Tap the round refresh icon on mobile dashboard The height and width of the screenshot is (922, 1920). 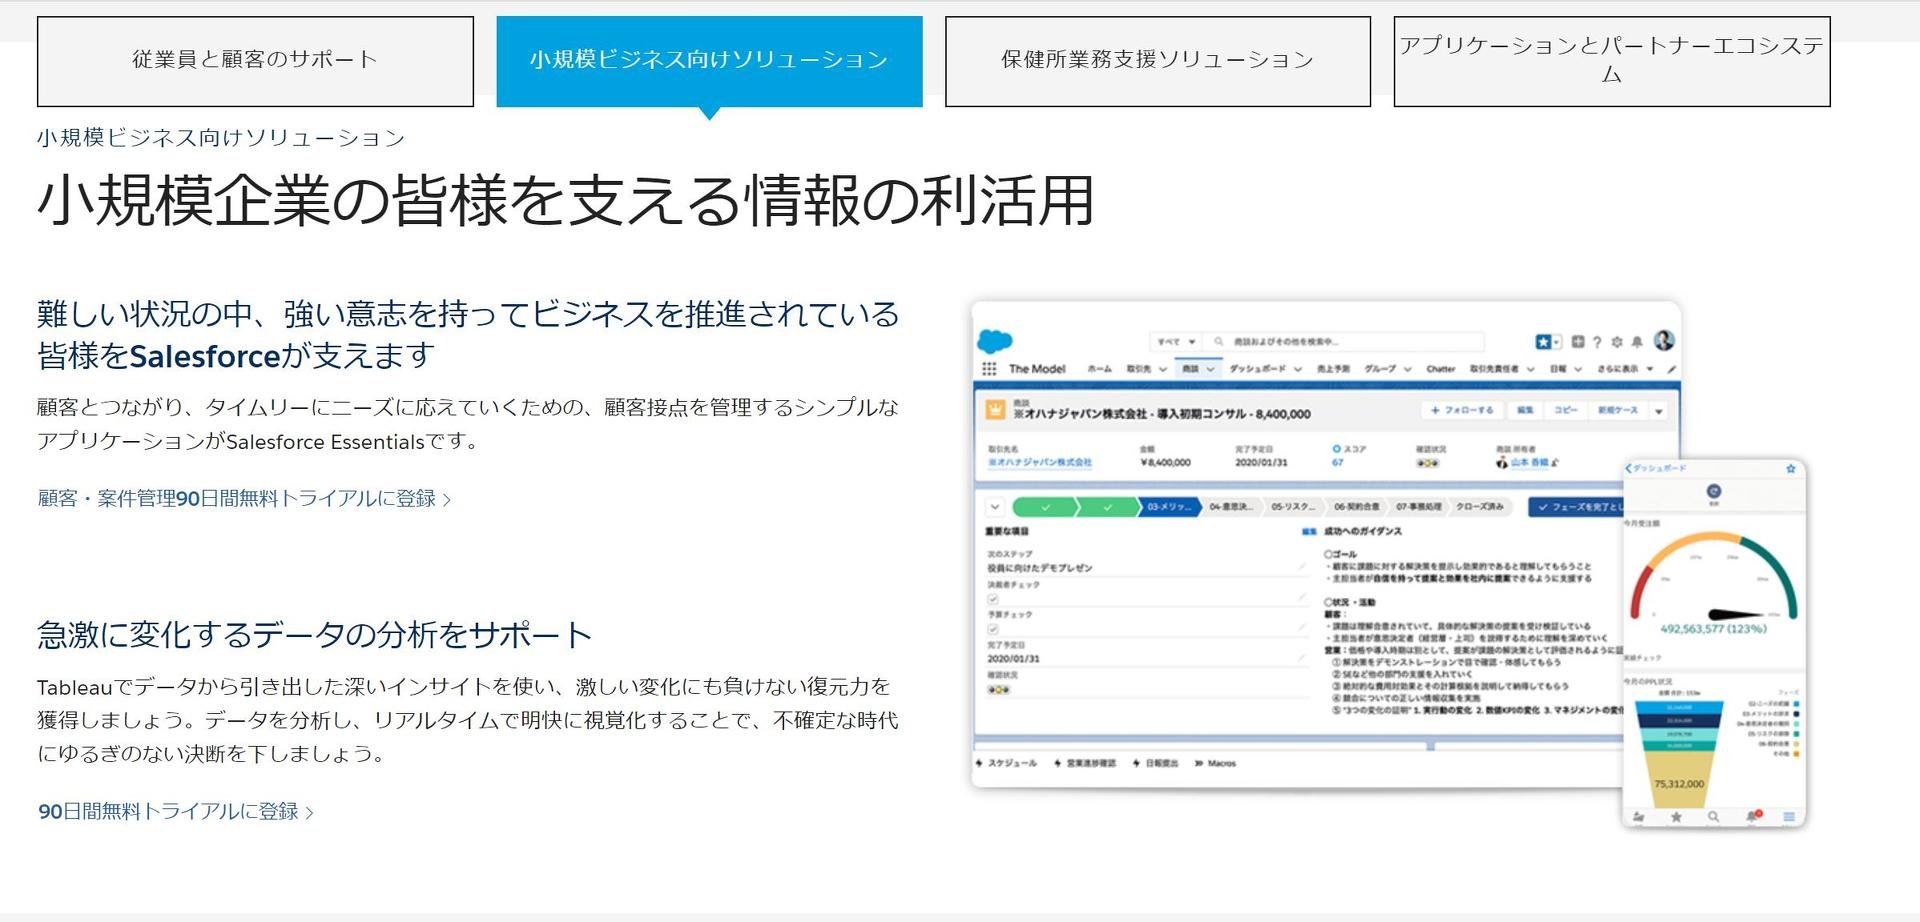[x=1714, y=491]
